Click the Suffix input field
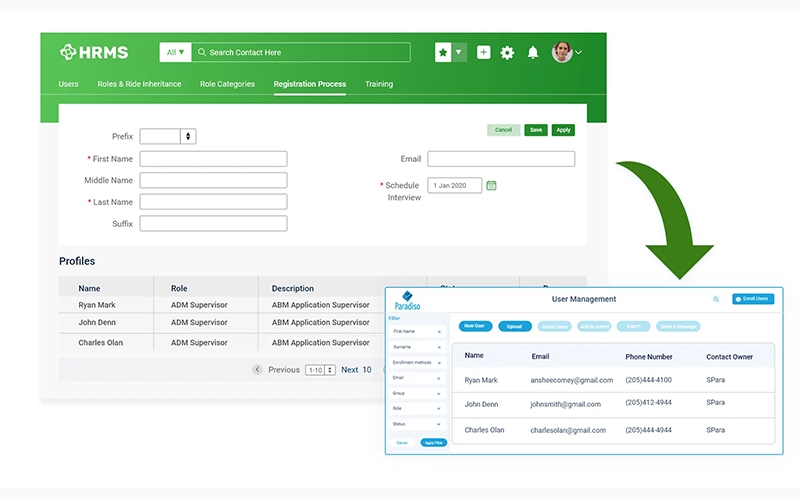This screenshot has width=800, height=500. (213, 223)
